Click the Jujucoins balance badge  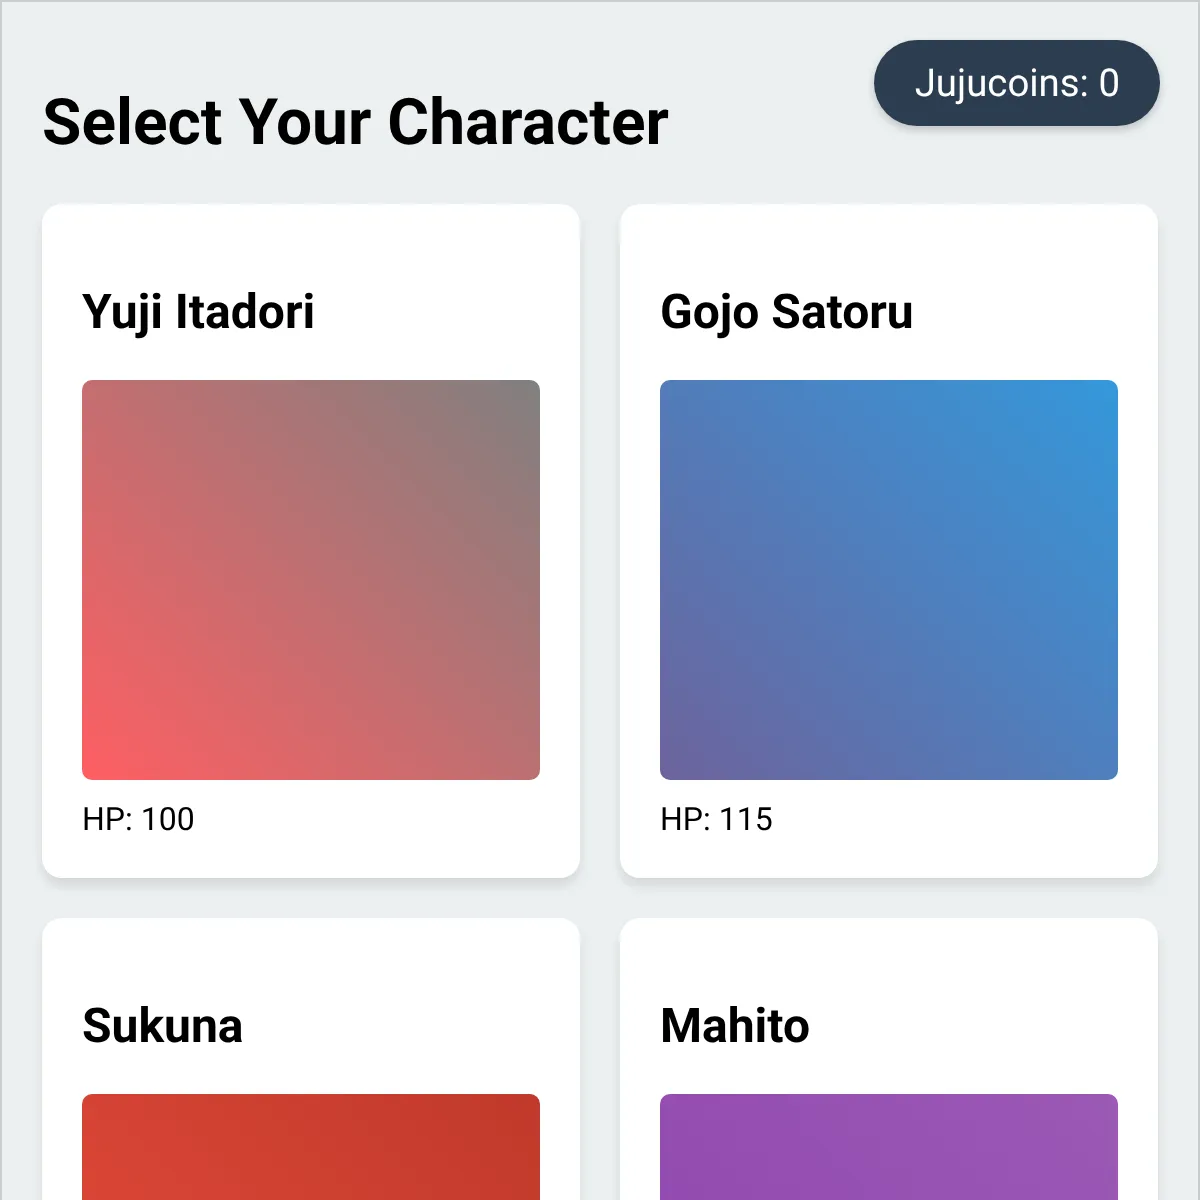click(x=1017, y=83)
